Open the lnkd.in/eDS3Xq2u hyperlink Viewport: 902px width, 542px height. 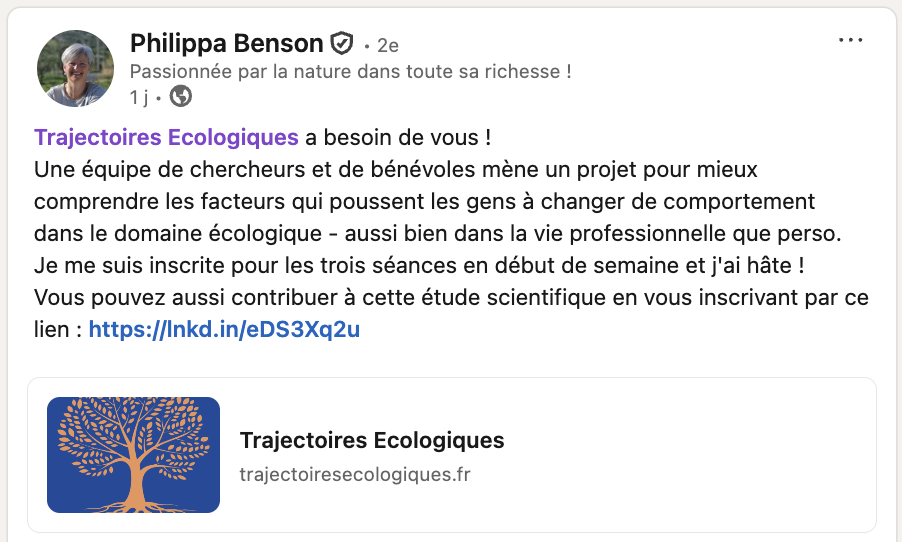click(x=224, y=329)
